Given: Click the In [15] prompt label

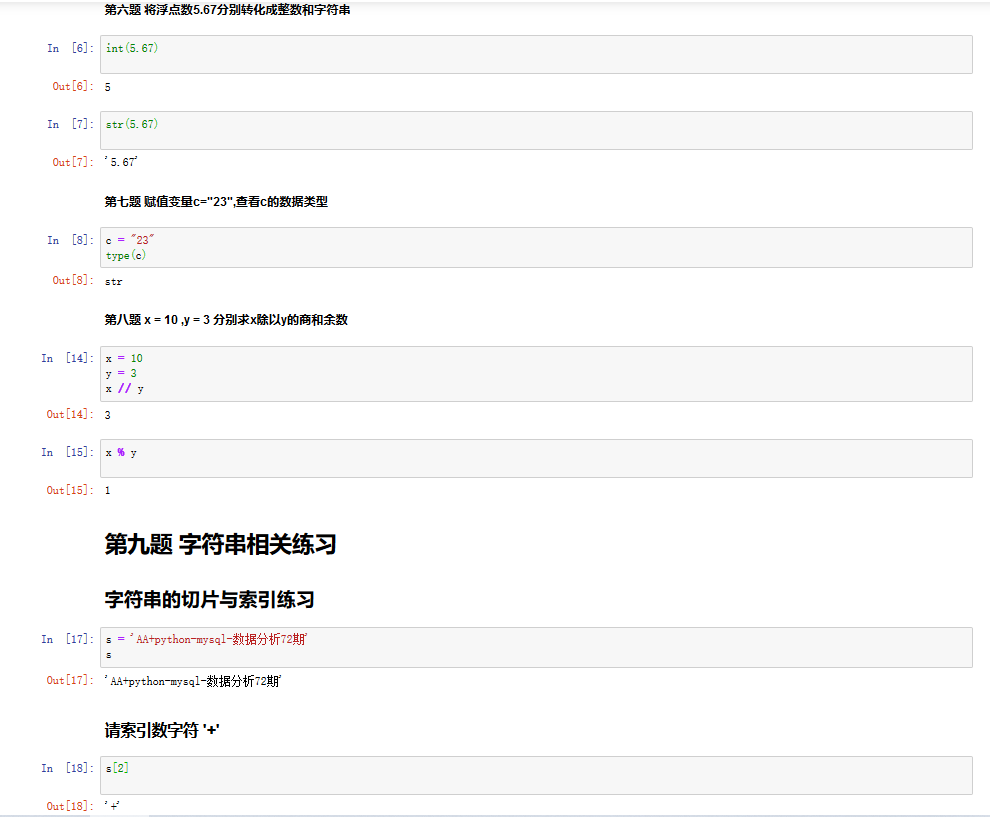Looking at the screenshot, I should click(68, 452).
